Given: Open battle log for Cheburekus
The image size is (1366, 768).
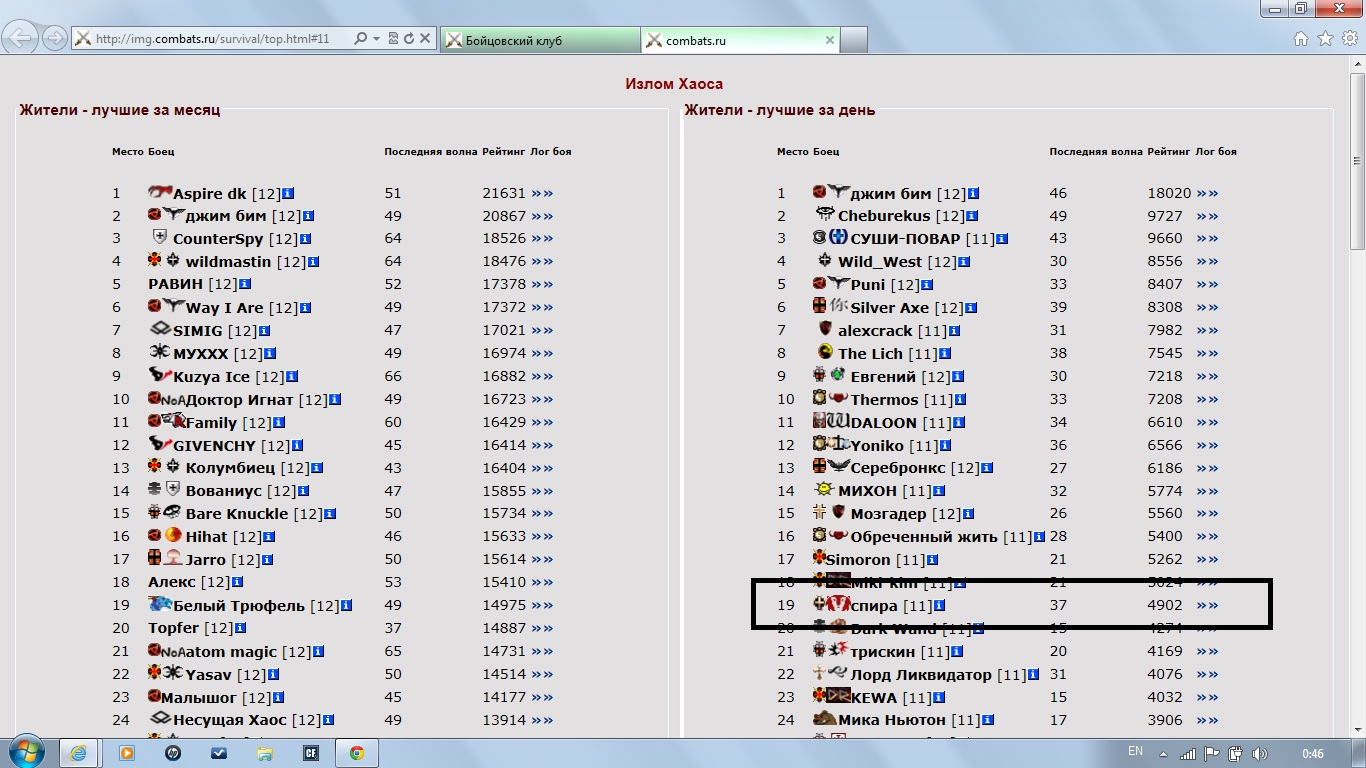Looking at the screenshot, I should click(1207, 216).
